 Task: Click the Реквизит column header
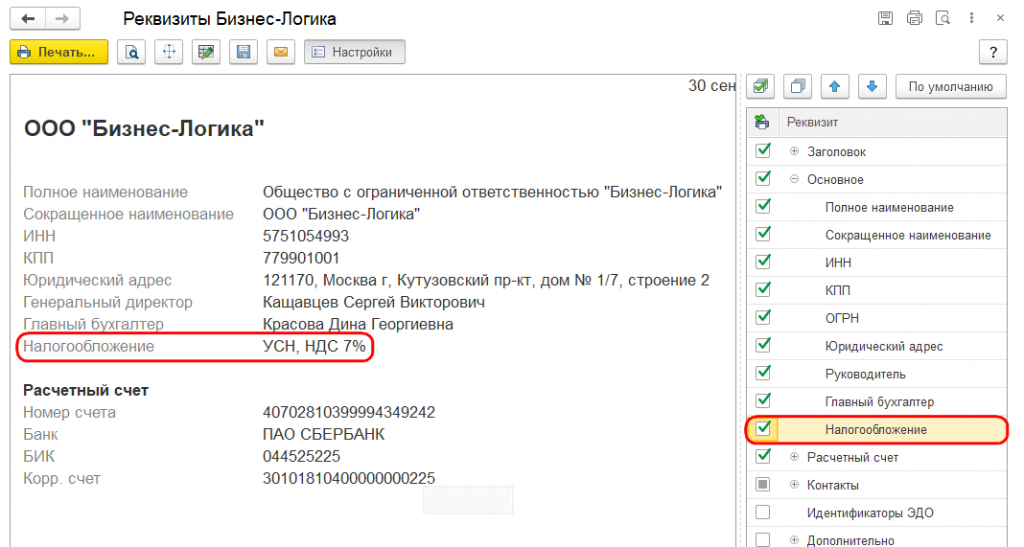[893, 122]
